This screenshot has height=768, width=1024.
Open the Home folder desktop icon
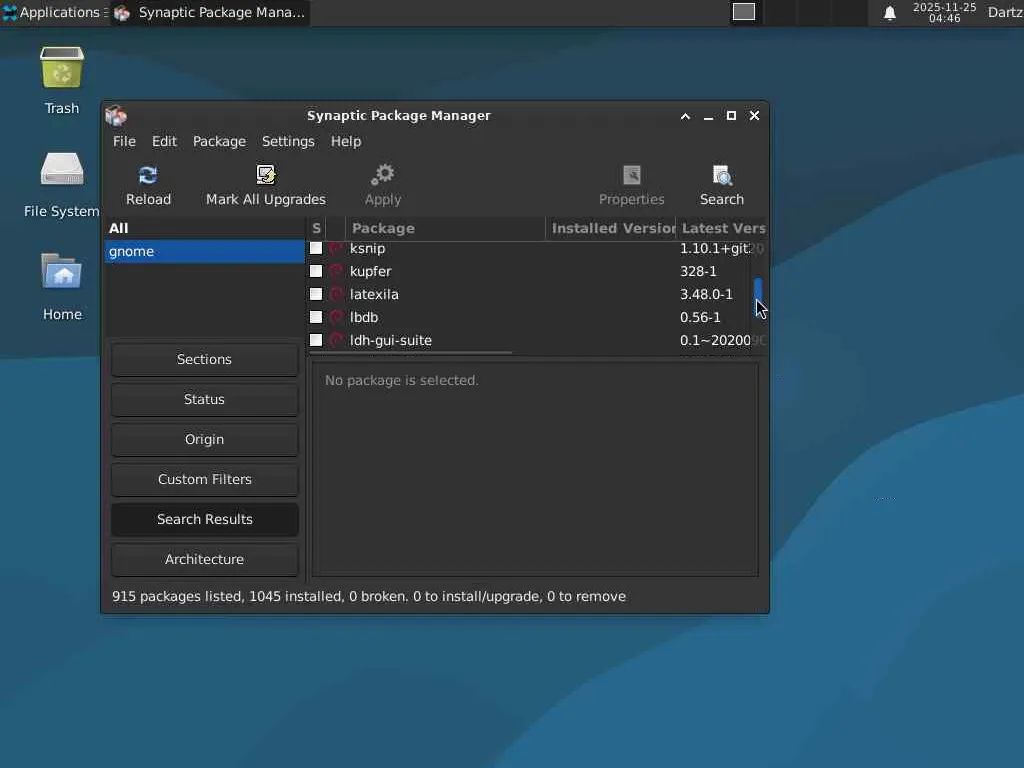62,271
